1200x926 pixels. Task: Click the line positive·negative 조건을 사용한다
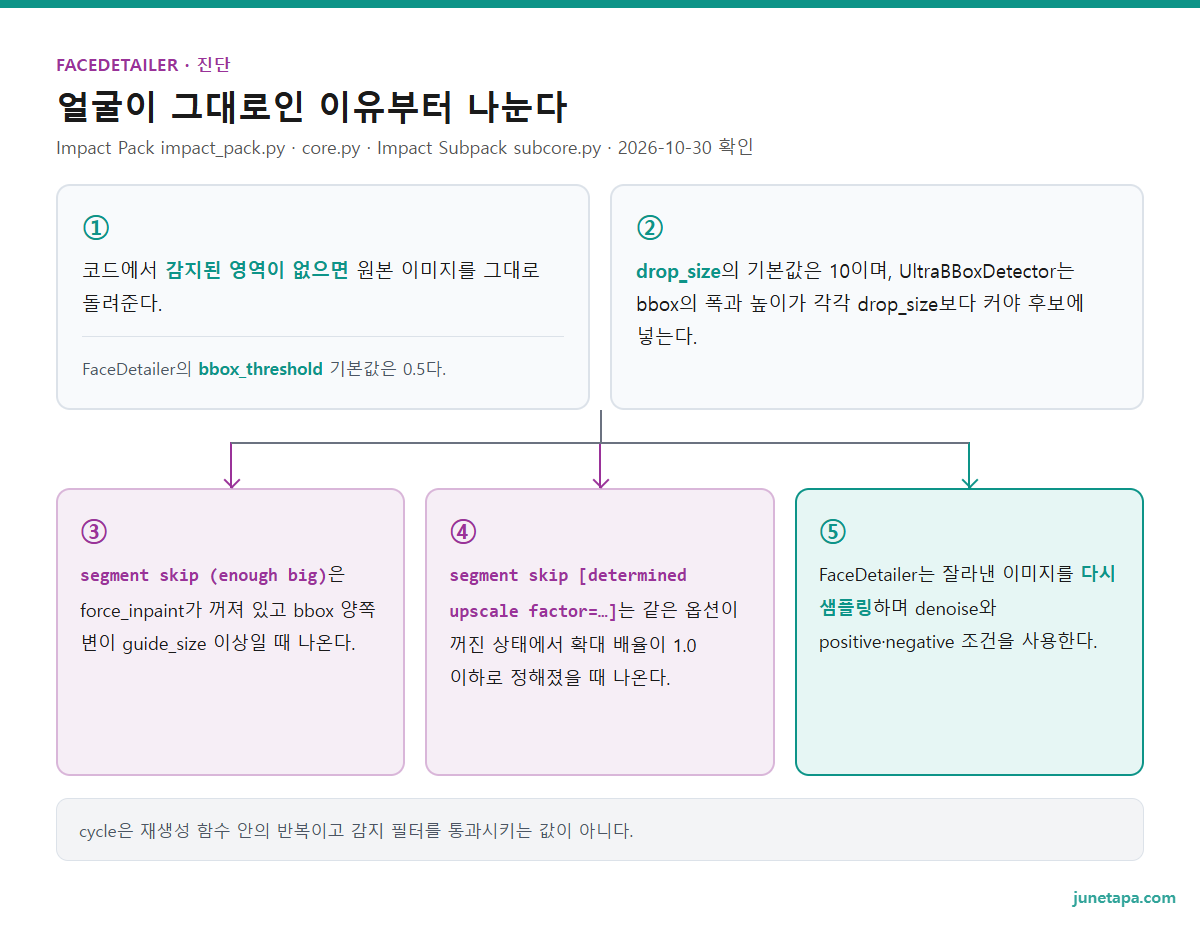tap(958, 642)
